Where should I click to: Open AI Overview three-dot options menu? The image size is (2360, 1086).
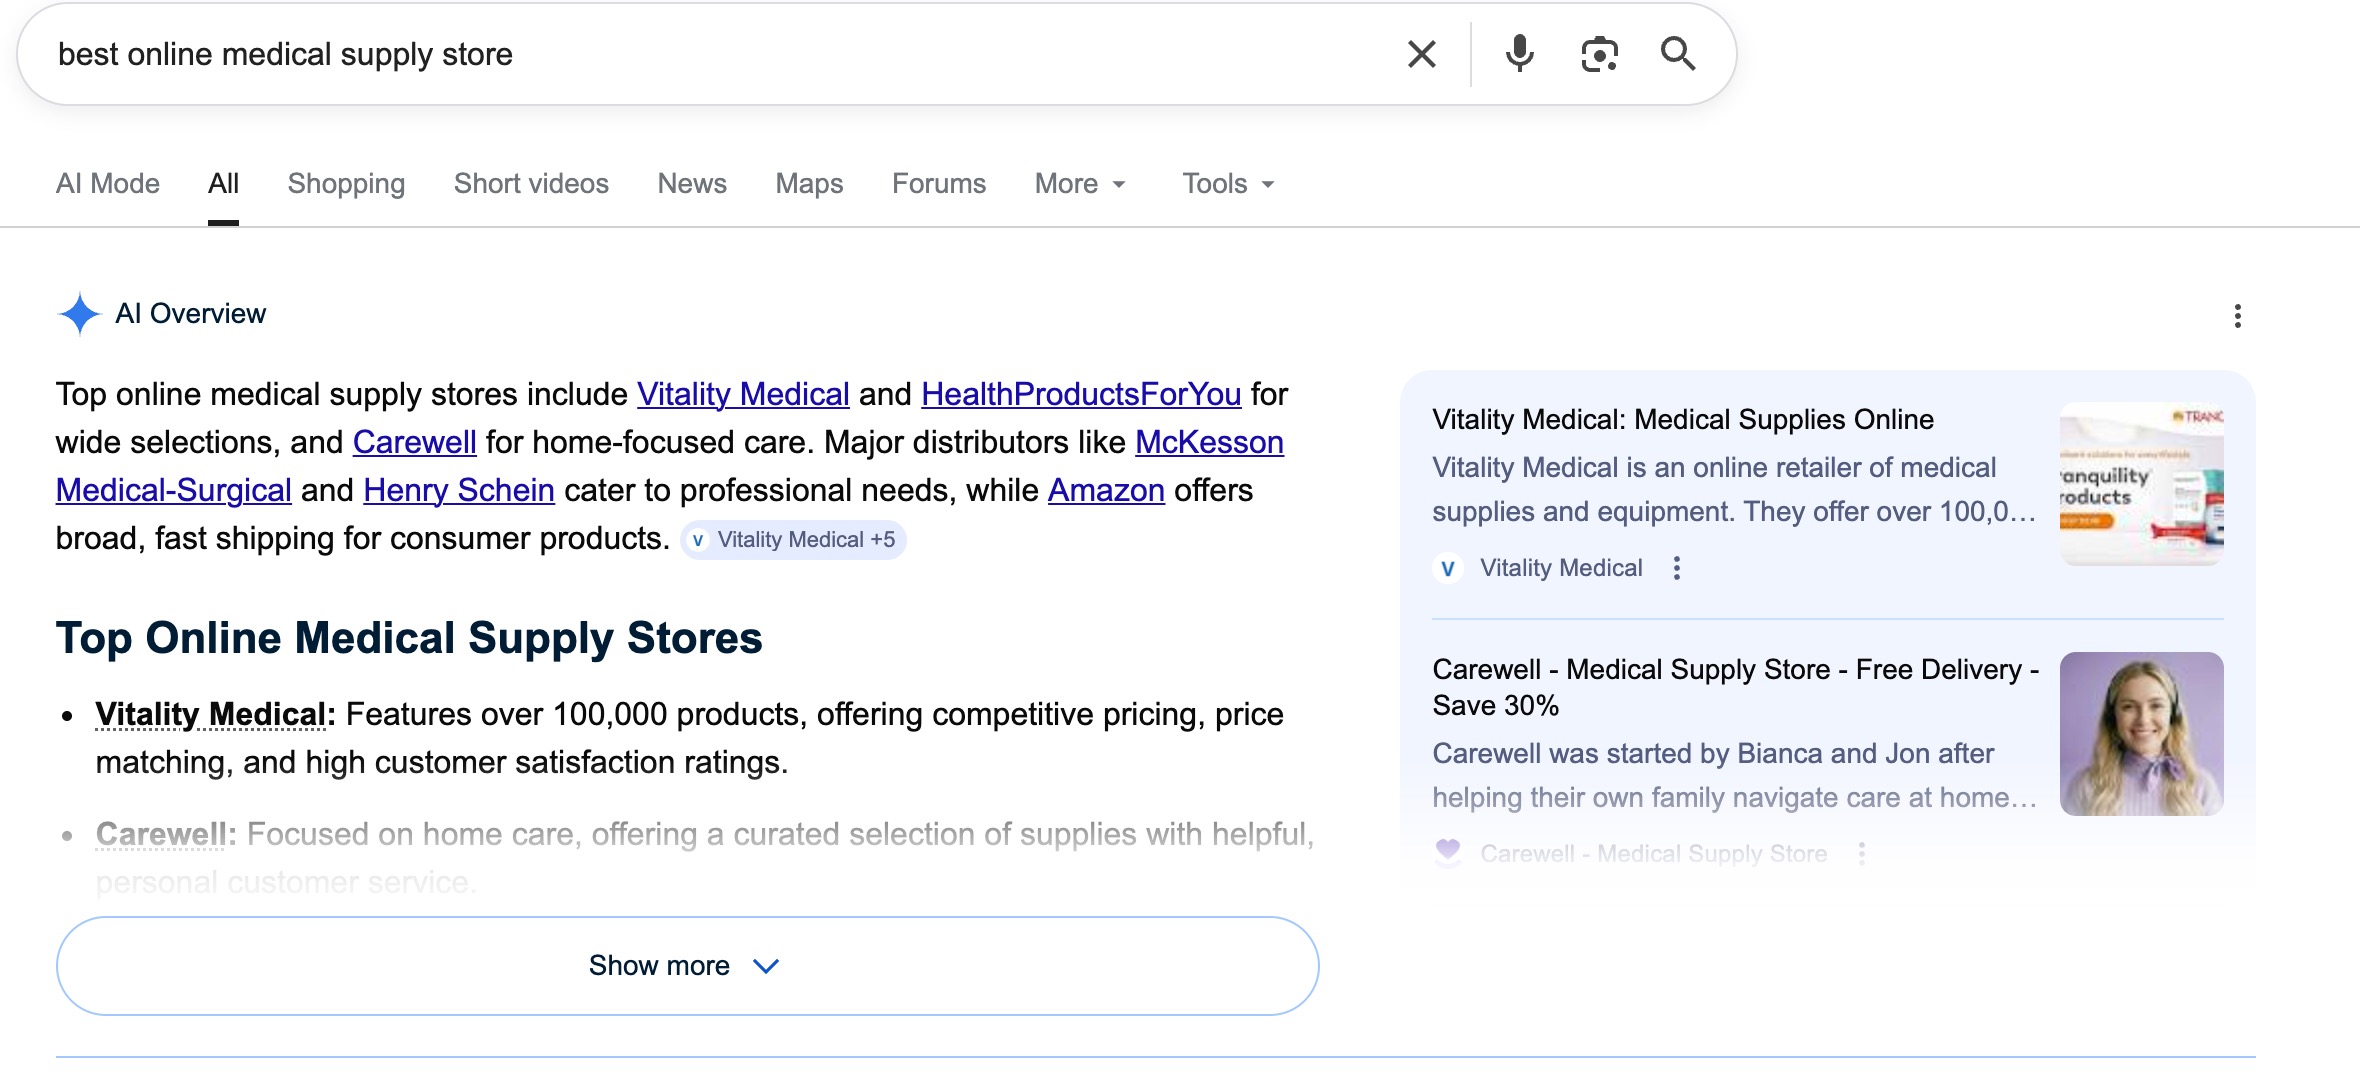click(2237, 316)
